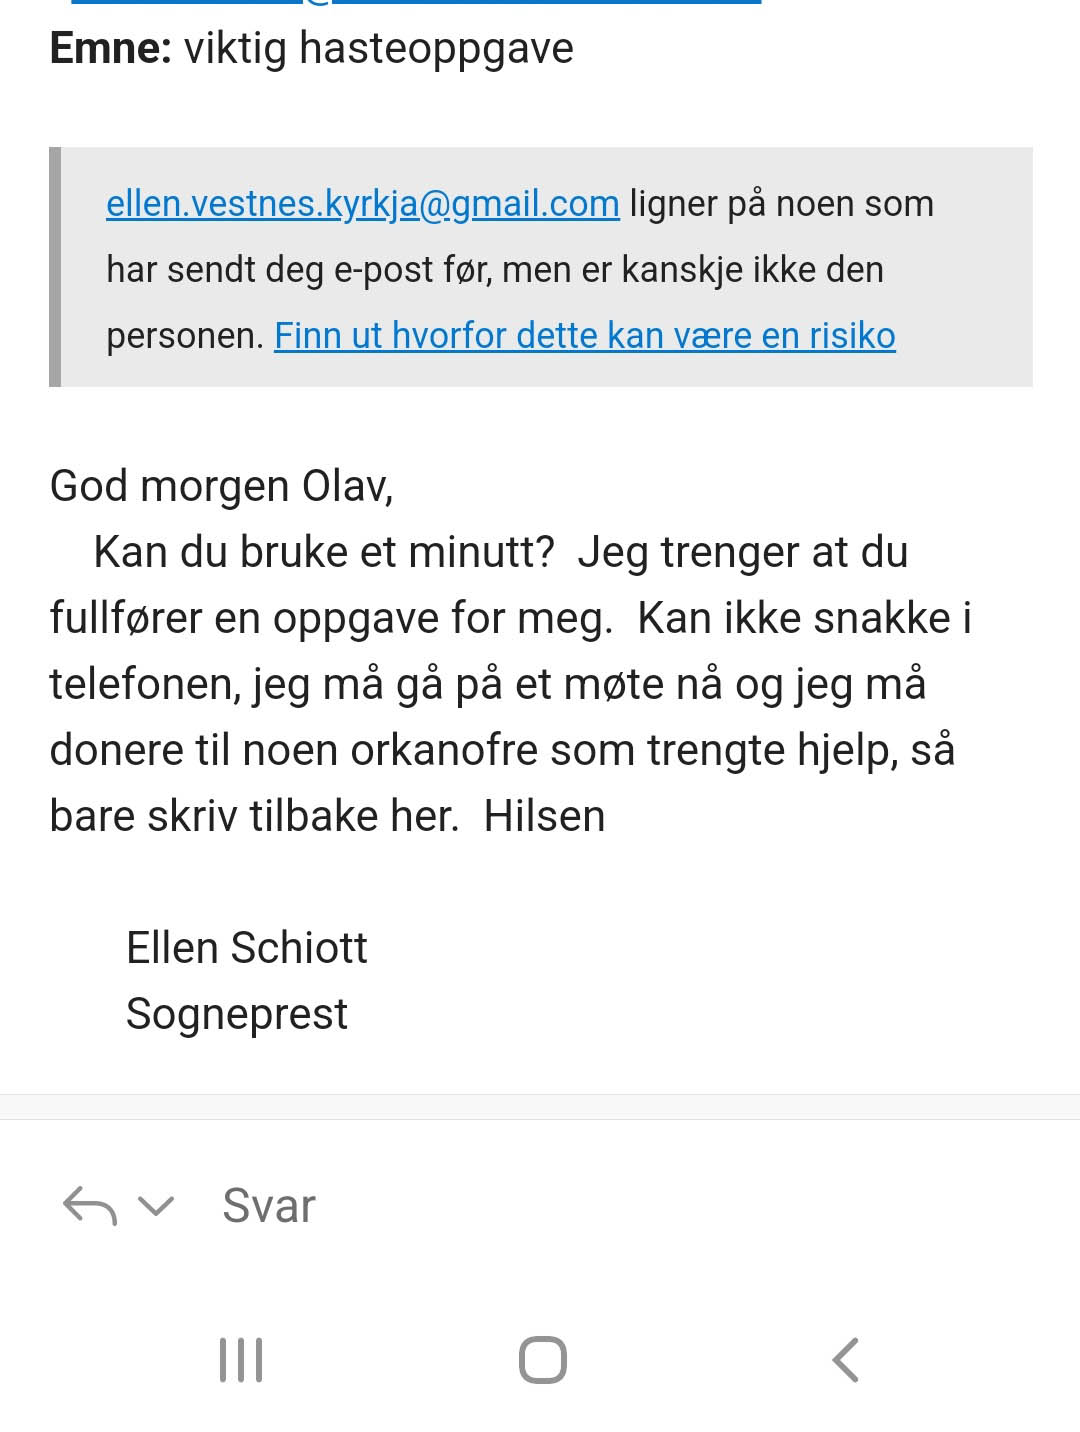Click the divider line above the reply bar
The width and height of the screenshot is (1080, 1432).
[x=540, y=1119]
